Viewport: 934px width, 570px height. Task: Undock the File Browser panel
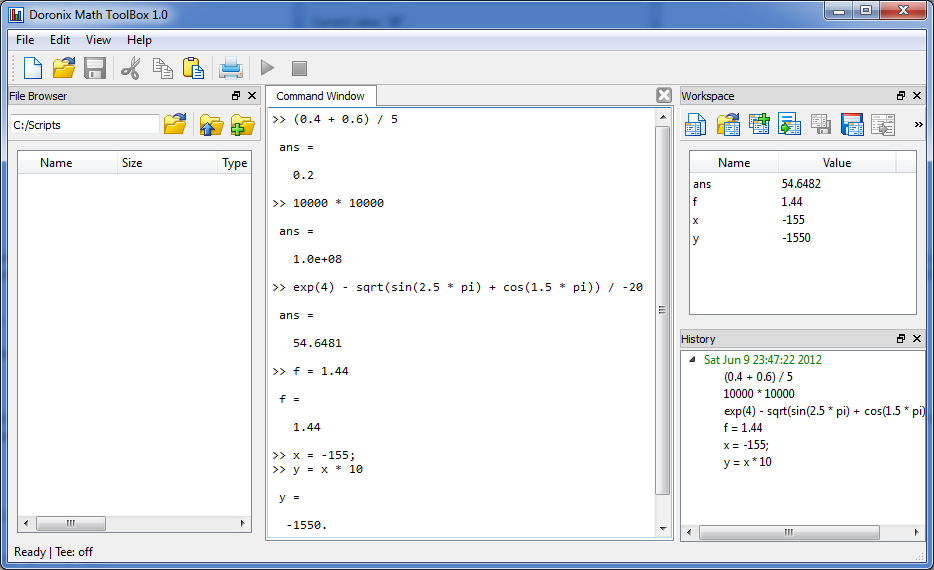pyautogui.click(x=236, y=96)
